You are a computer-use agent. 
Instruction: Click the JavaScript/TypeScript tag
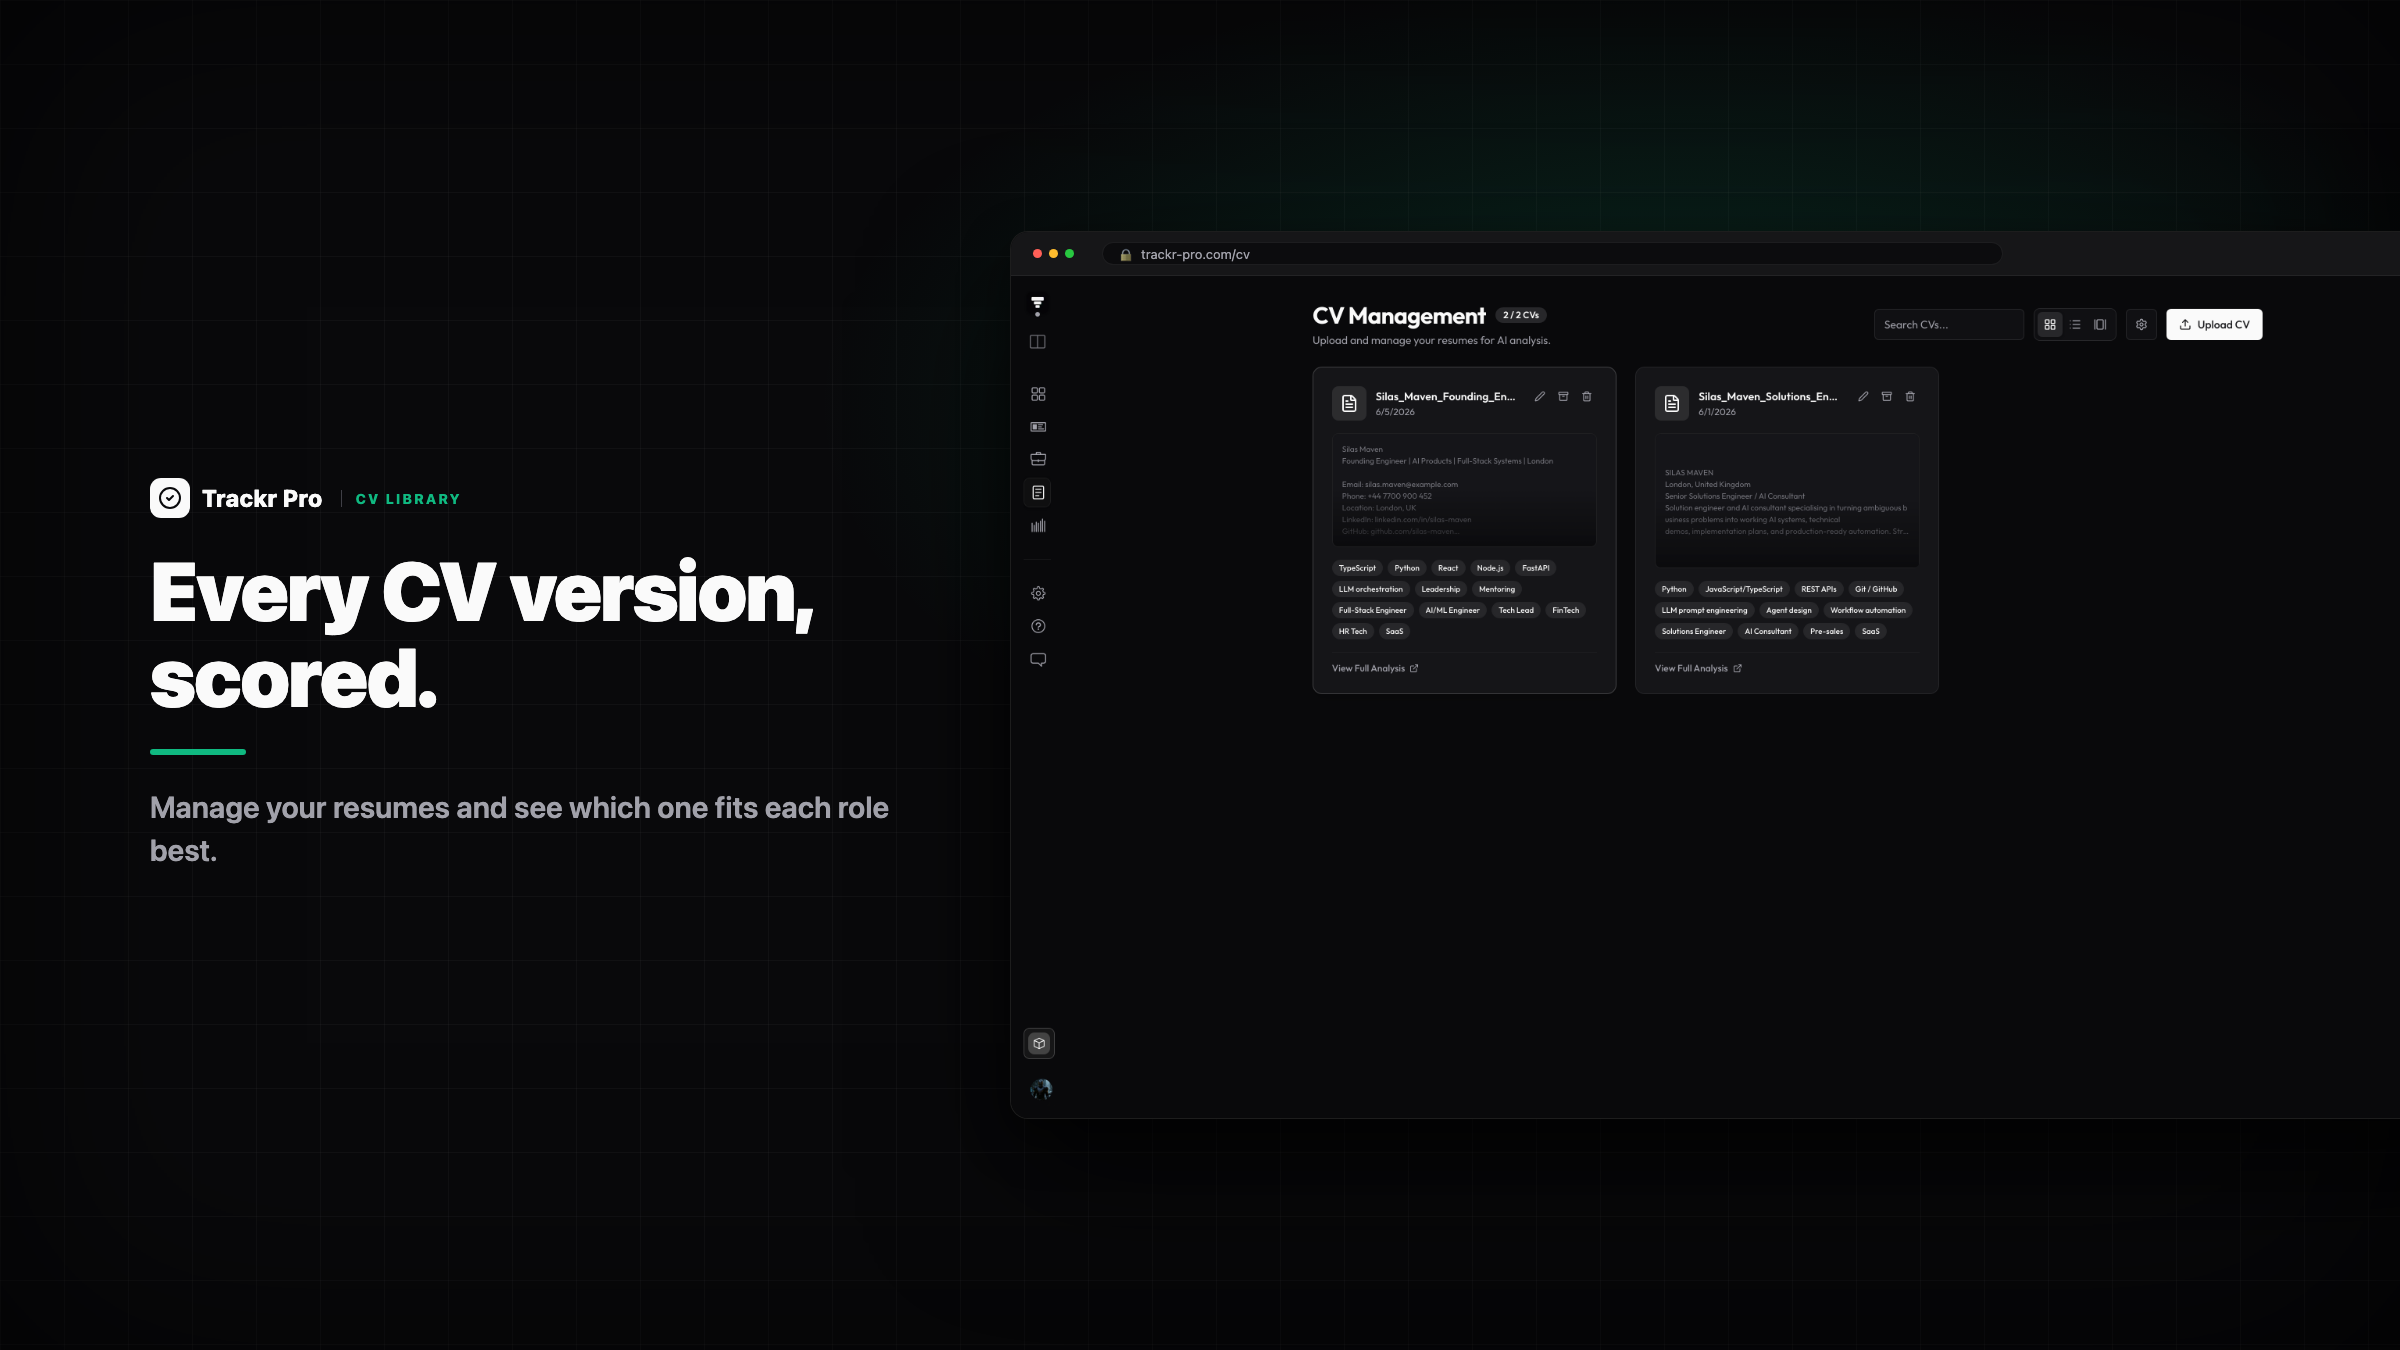(x=1744, y=589)
